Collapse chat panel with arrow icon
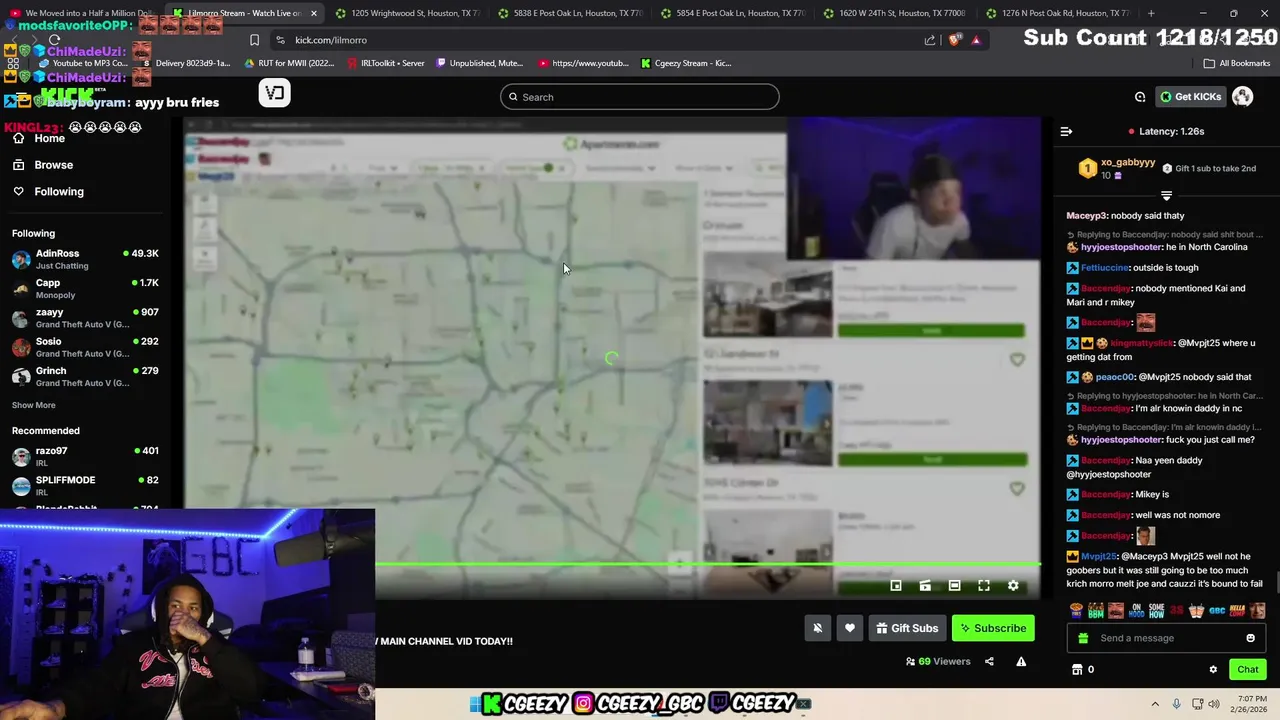 (1066, 131)
